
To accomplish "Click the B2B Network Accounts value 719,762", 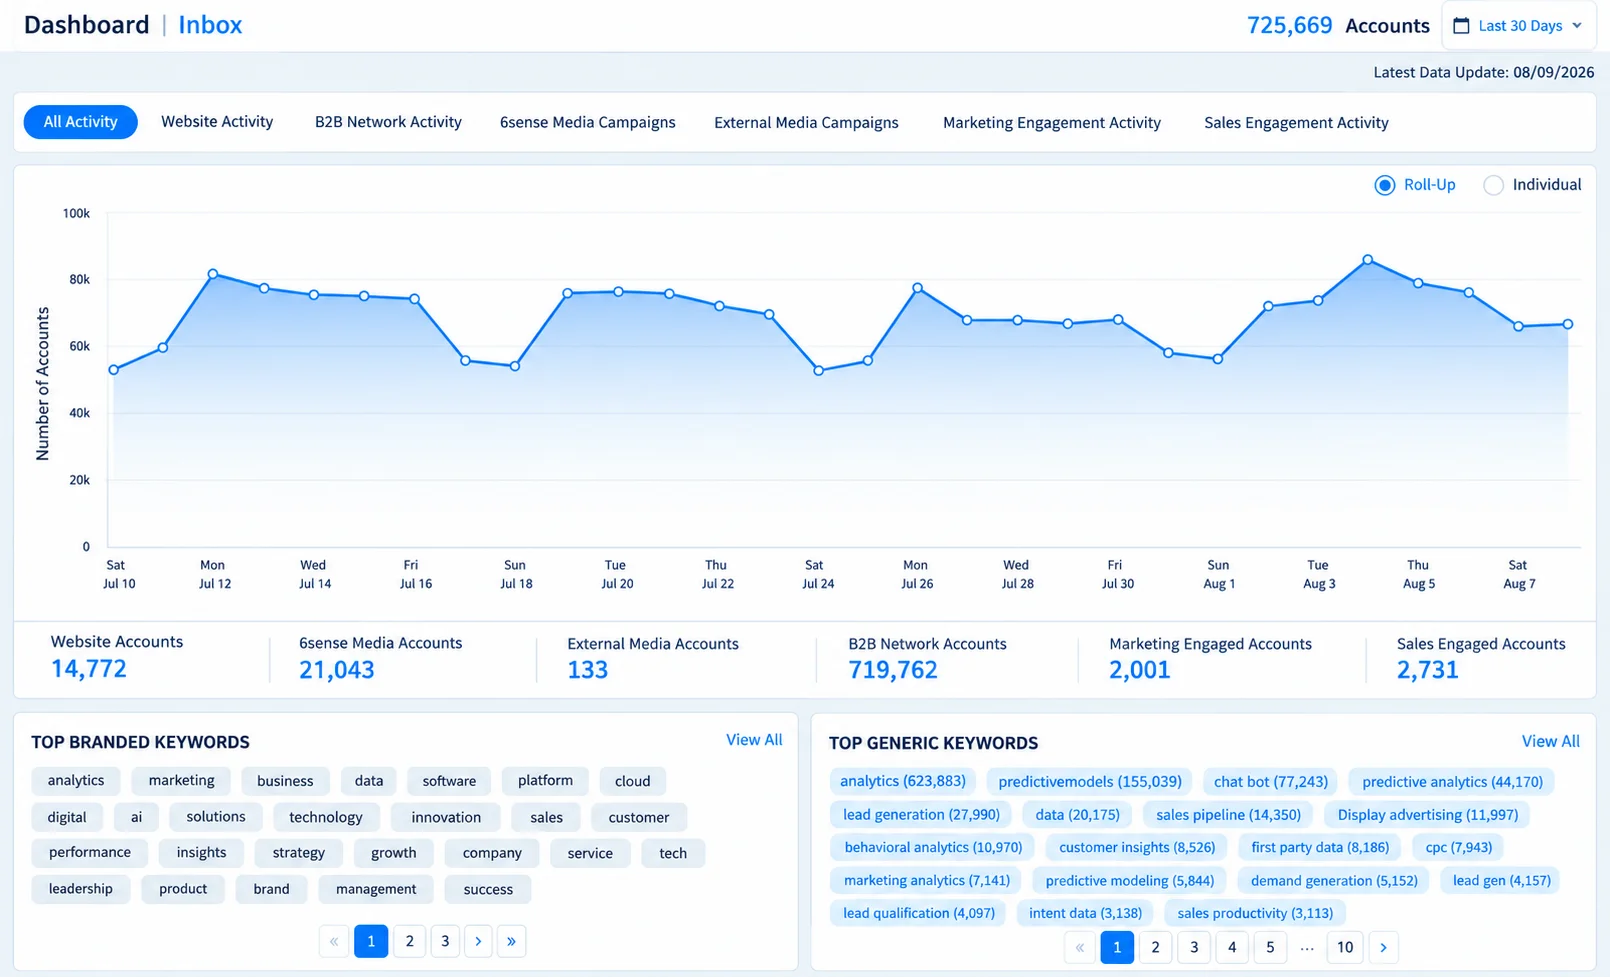I will (x=893, y=670).
